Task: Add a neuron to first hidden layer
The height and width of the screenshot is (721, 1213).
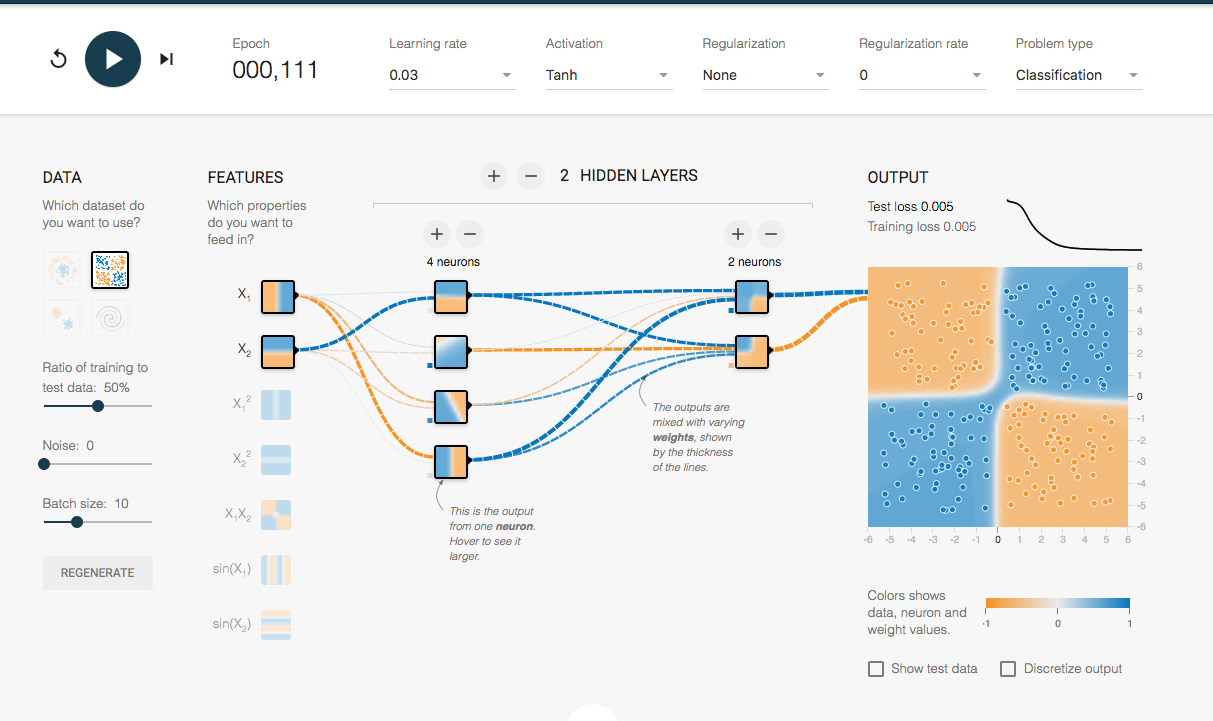Action: click(x=437, y=234)
